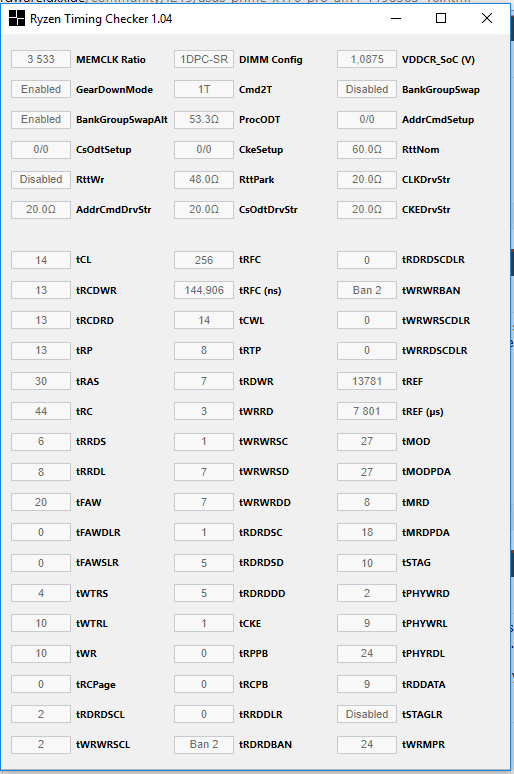Click the Ryzen Timing Checker app icon
Screen dimensions: 514x774
tap(17, 18)
